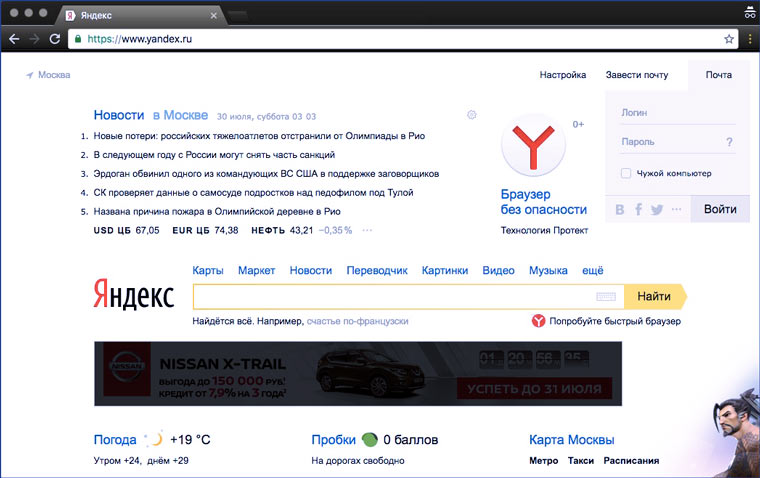The height and width of the screenshot is (478, 760).
Task: Click the green traffic indicator circle
Action: 370,440
